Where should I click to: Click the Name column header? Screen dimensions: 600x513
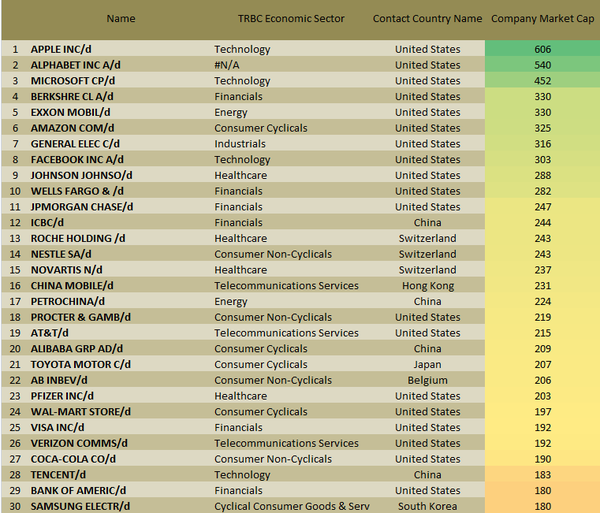(x=120, y=18)
